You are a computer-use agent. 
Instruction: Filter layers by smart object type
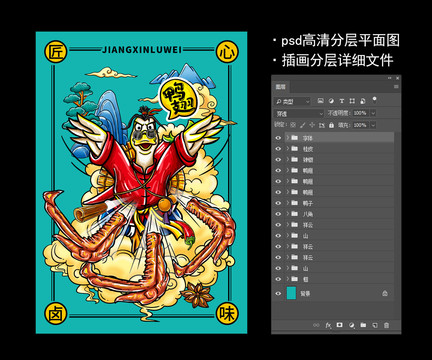(x=363, y=101)
